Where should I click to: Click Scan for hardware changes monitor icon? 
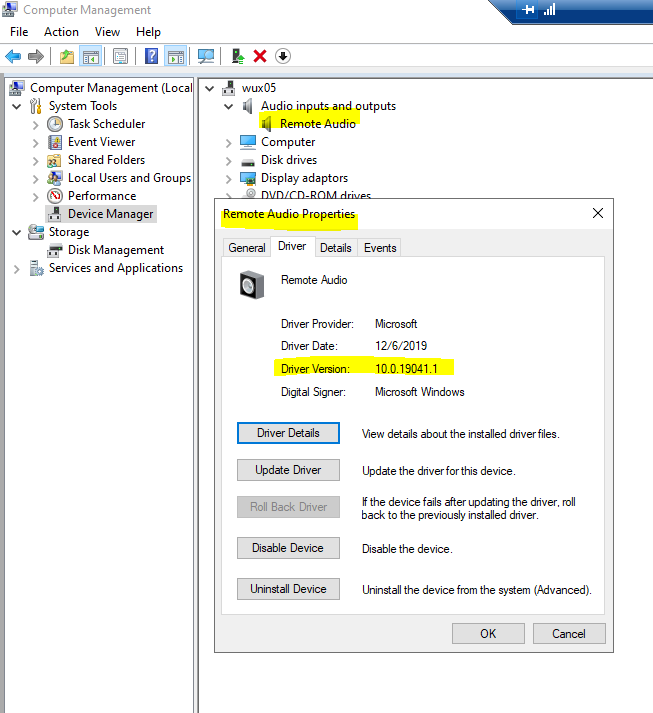[206, 56]
